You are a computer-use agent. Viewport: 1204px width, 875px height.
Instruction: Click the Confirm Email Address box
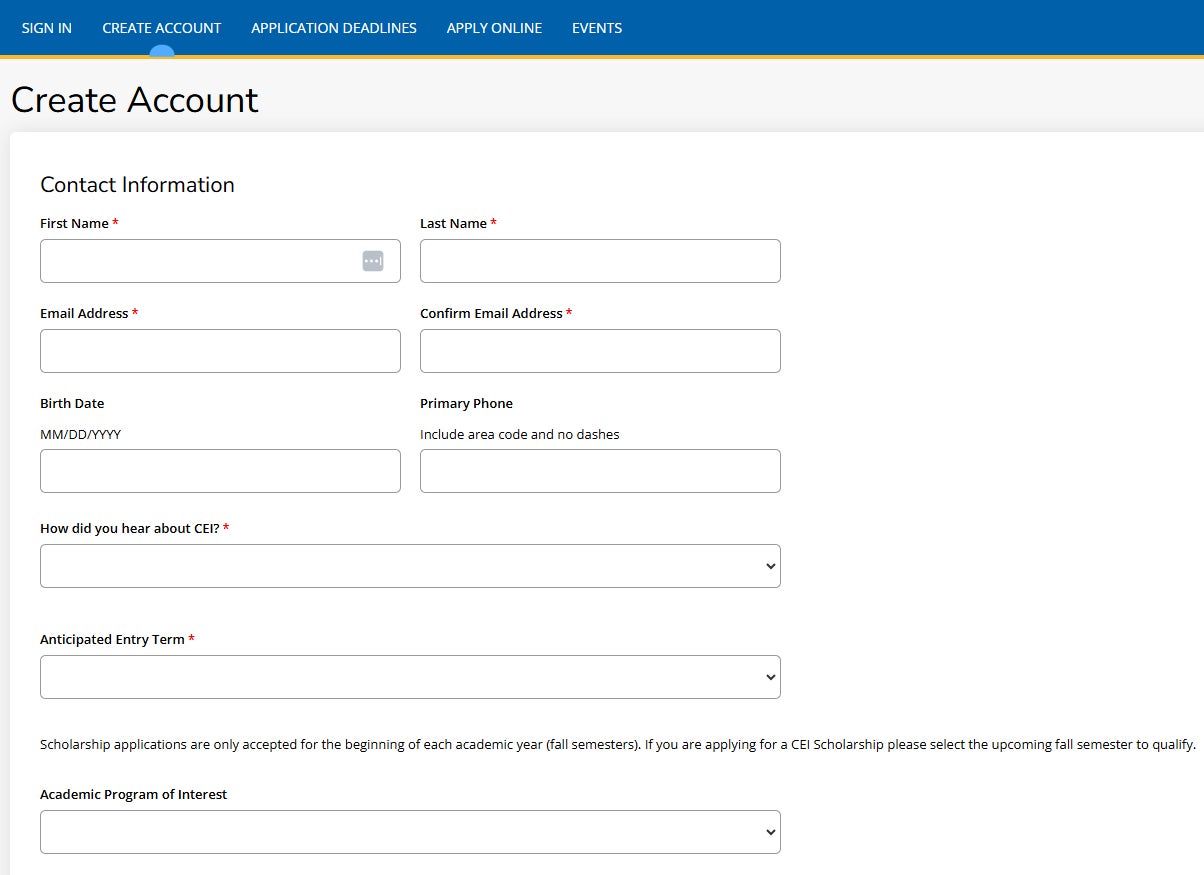(600, 350)
